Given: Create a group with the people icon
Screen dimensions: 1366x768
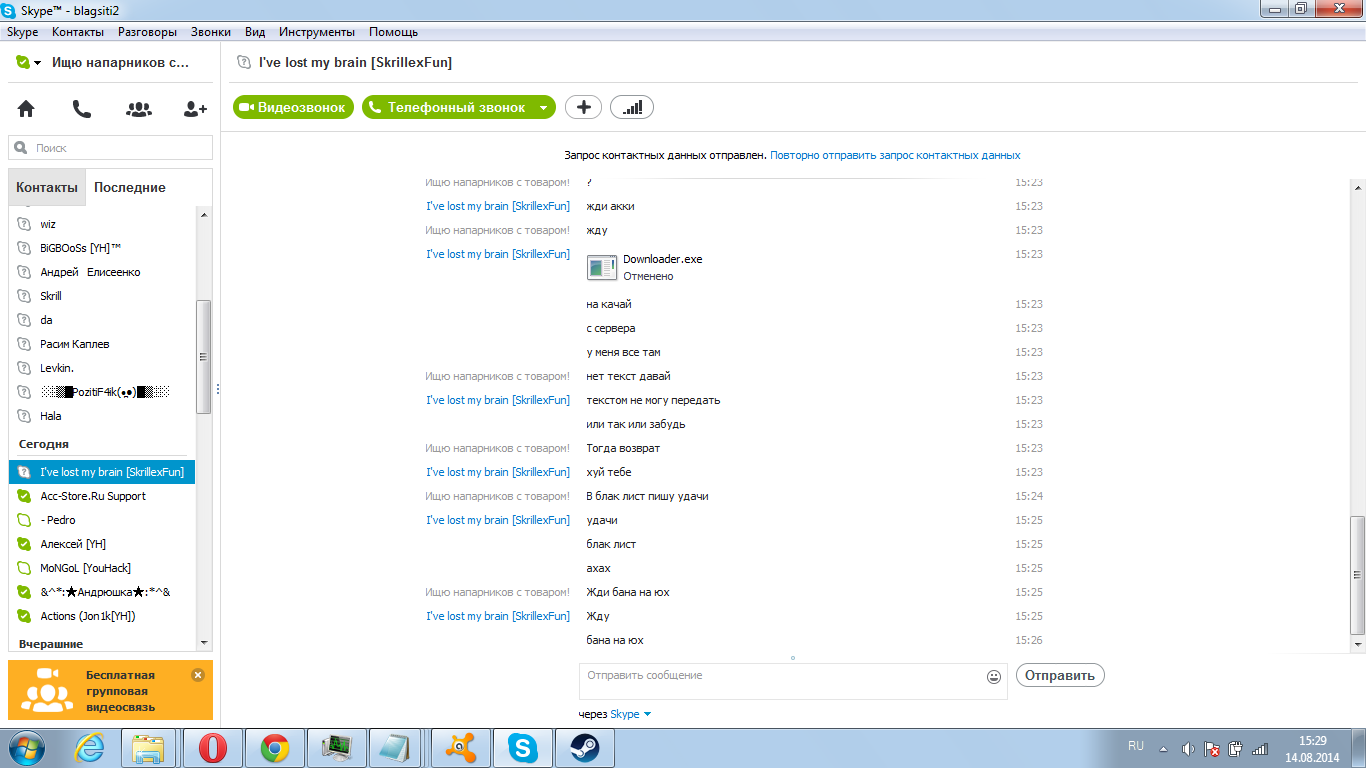Looking at the screenshot, I should click(139, 109).
